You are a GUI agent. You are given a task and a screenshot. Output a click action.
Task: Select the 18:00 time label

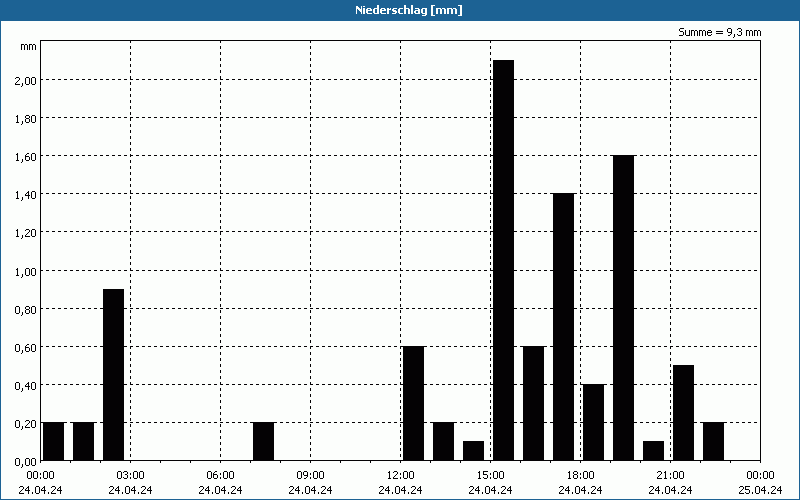580,476
